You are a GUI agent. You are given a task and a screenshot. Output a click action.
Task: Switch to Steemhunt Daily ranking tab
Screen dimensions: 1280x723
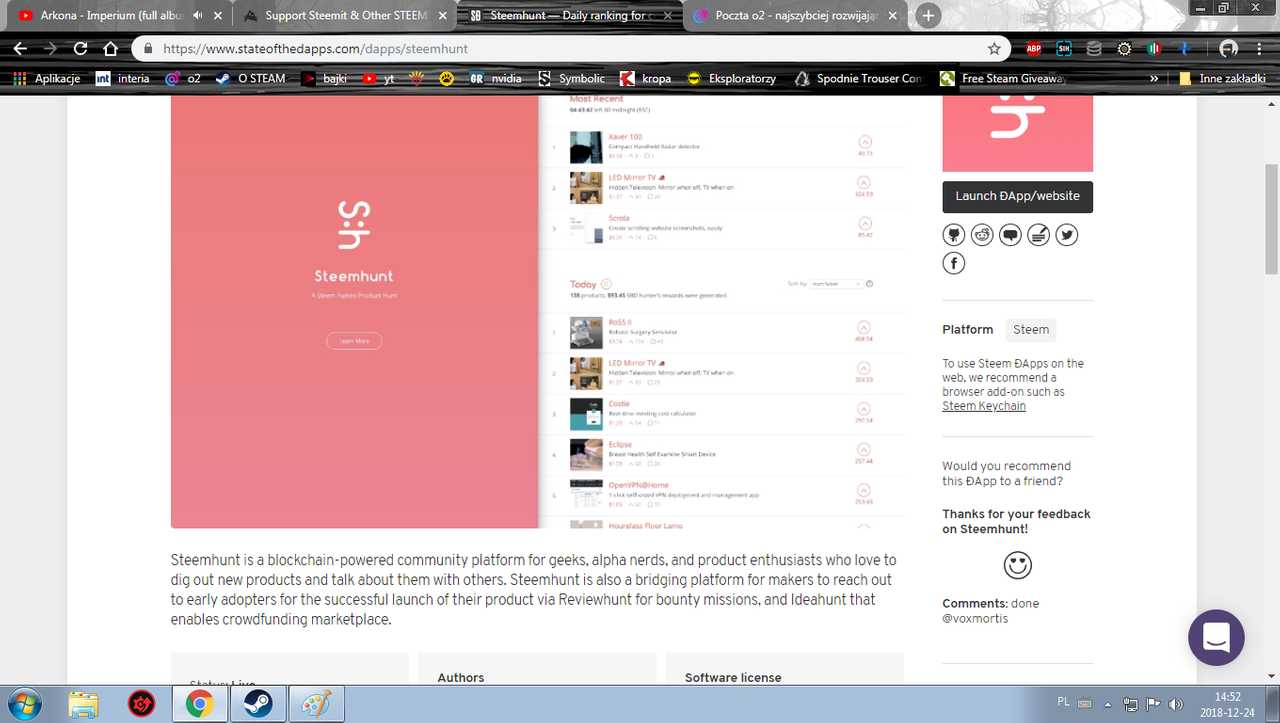pyautogui.click(x=570, y=16)
